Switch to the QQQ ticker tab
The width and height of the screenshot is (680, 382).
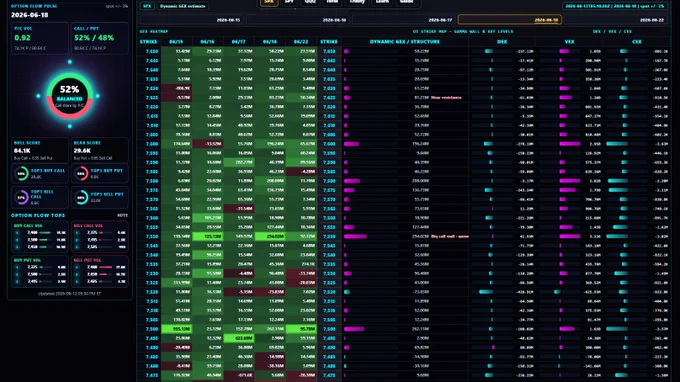point(310,2)
